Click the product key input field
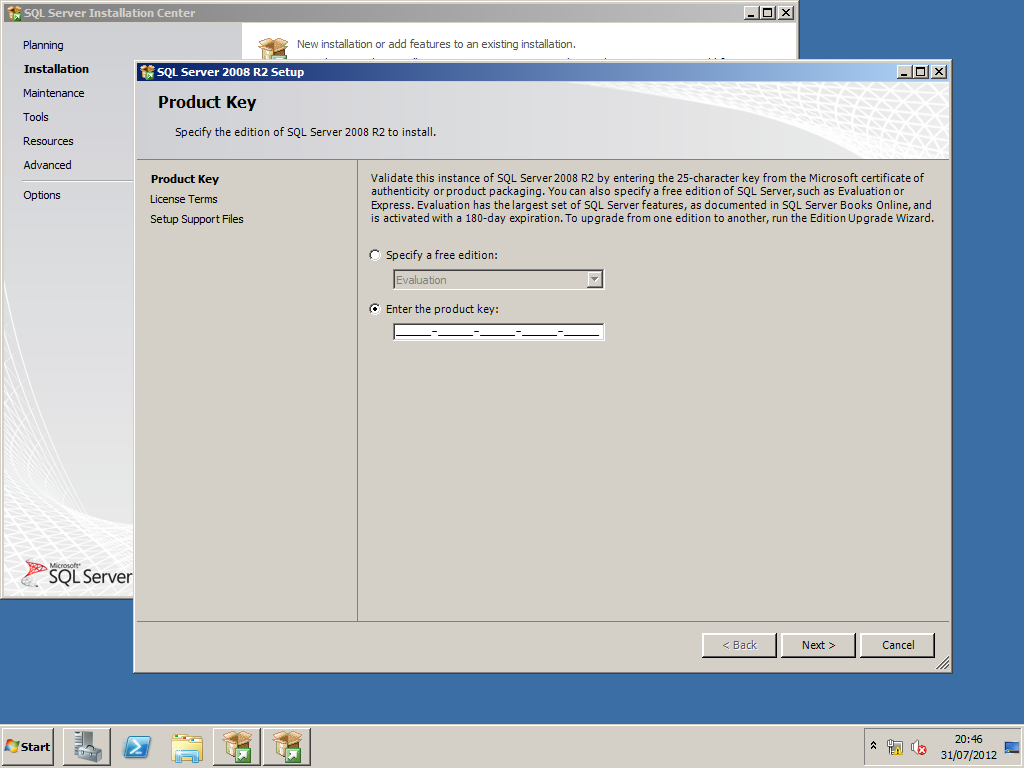 pyautogui.click(x=498, y=332)
